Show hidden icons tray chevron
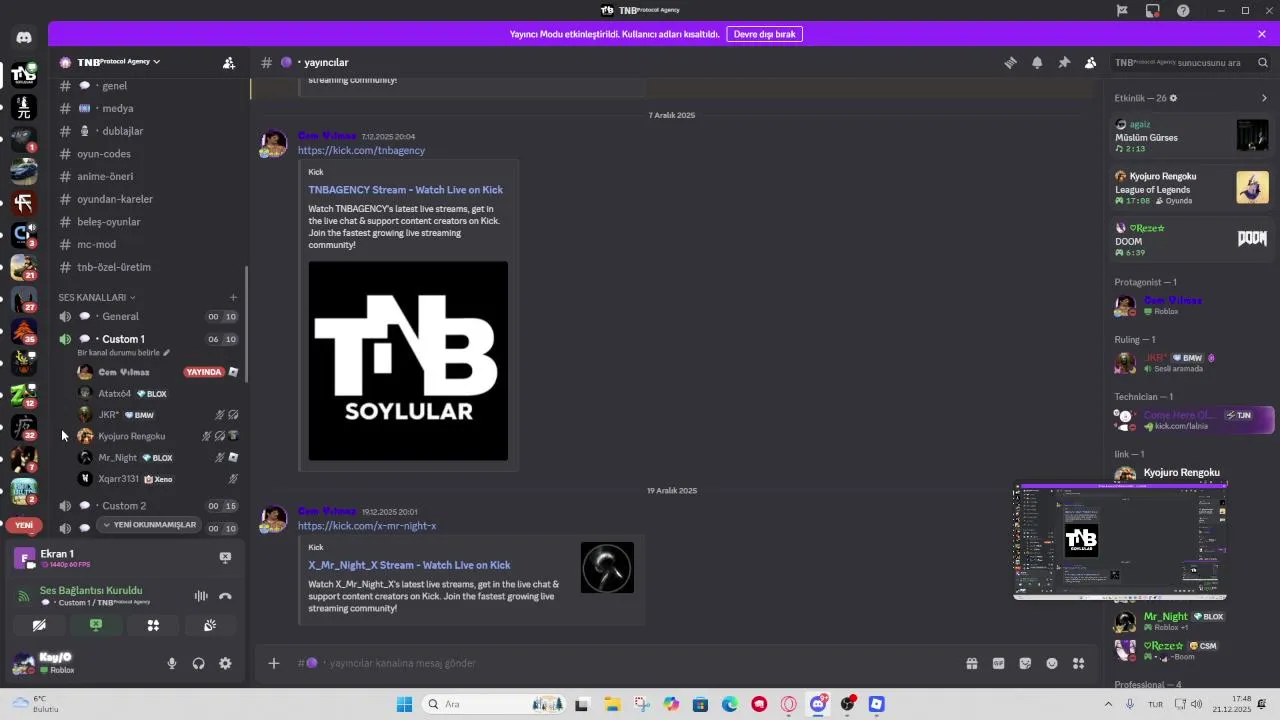The height and width of the screenshot is (720, 1280). tap(1108, 704)
